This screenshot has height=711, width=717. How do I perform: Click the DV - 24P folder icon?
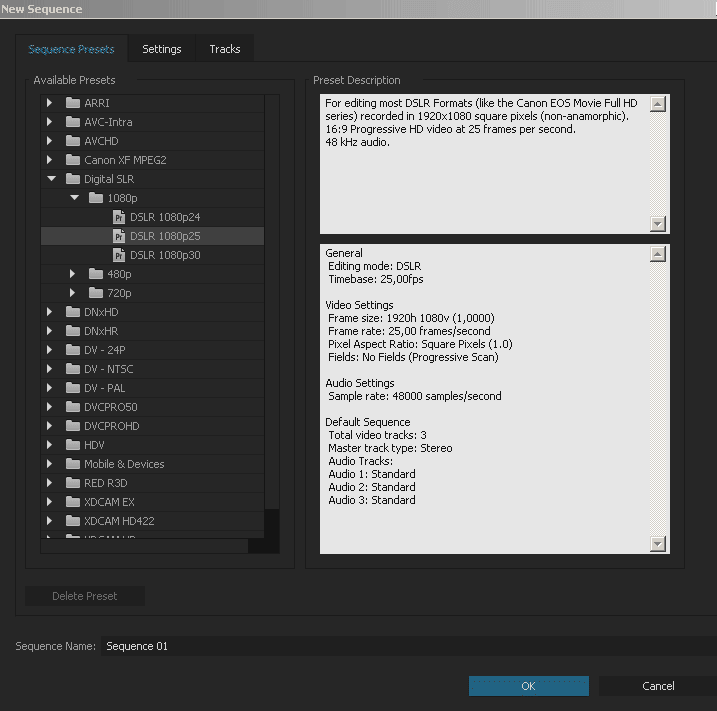73,349
